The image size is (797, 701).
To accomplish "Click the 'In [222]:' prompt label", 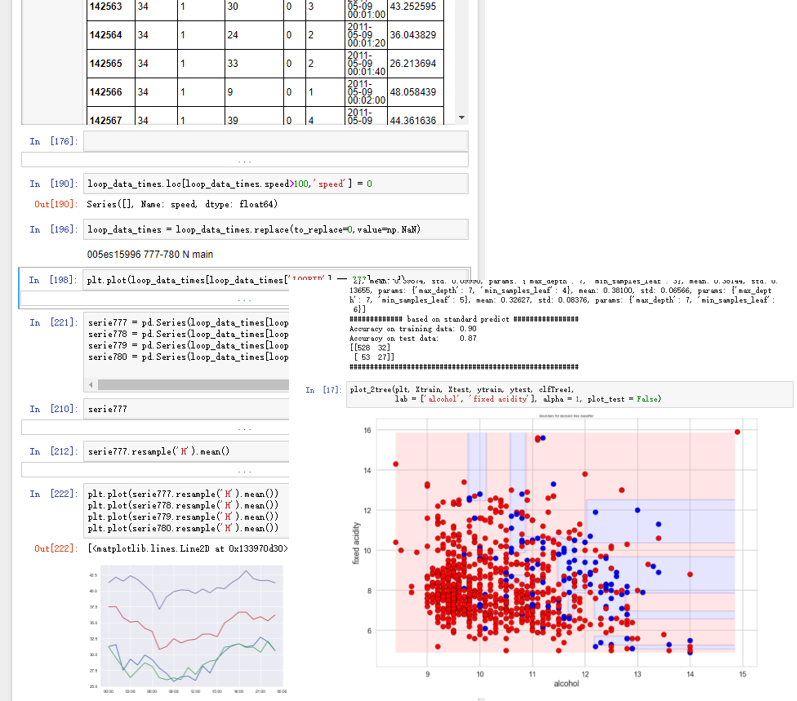I will point(53,494).
